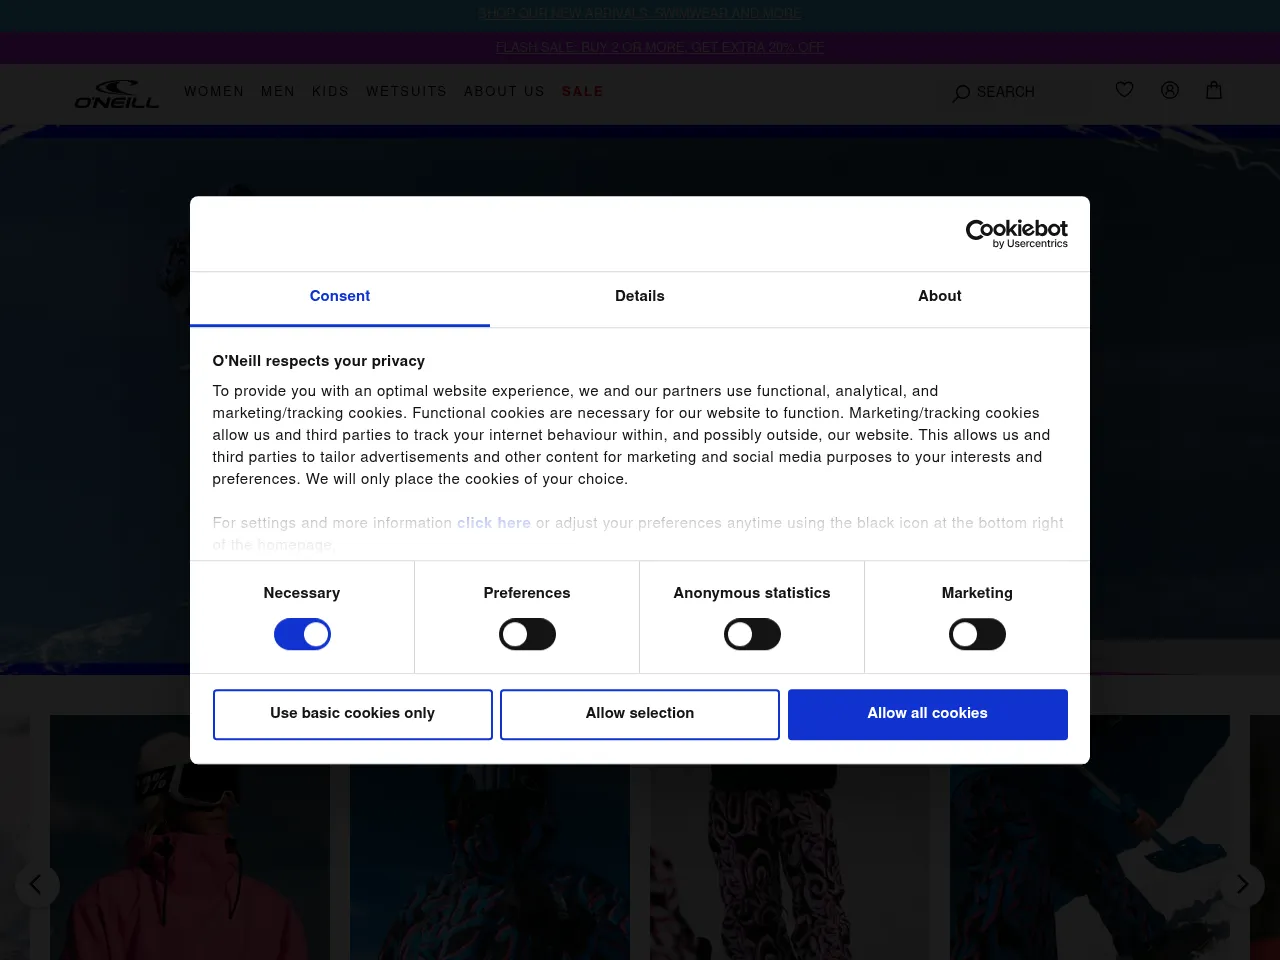This screenshot has height=960, width=1280.
Task: Switch to the Details tab
Action: coord(640,296)
